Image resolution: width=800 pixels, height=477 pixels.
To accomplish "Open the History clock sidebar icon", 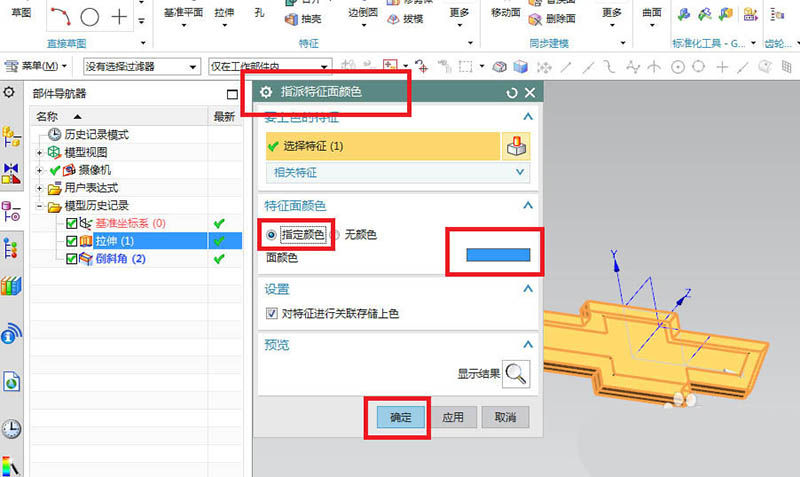I will point(11,430).
